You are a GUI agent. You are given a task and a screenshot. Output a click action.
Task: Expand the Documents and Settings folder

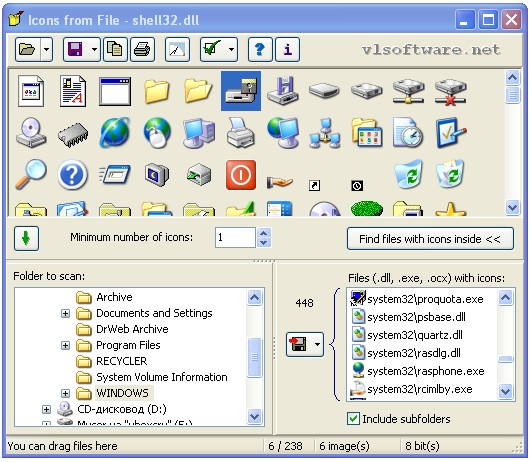[65, 313]
